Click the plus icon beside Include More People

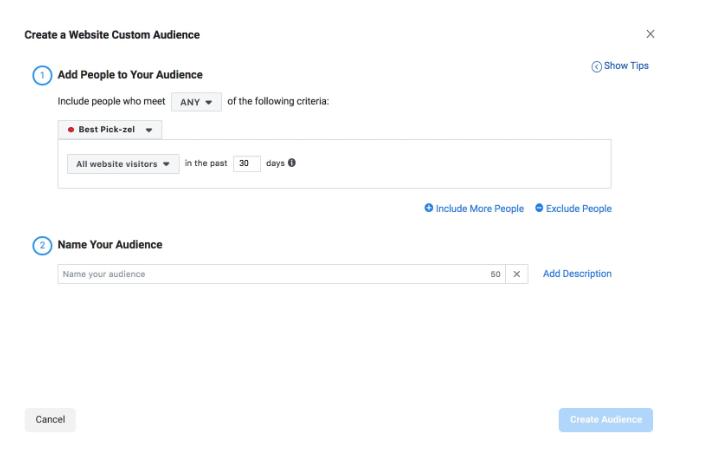429,208
